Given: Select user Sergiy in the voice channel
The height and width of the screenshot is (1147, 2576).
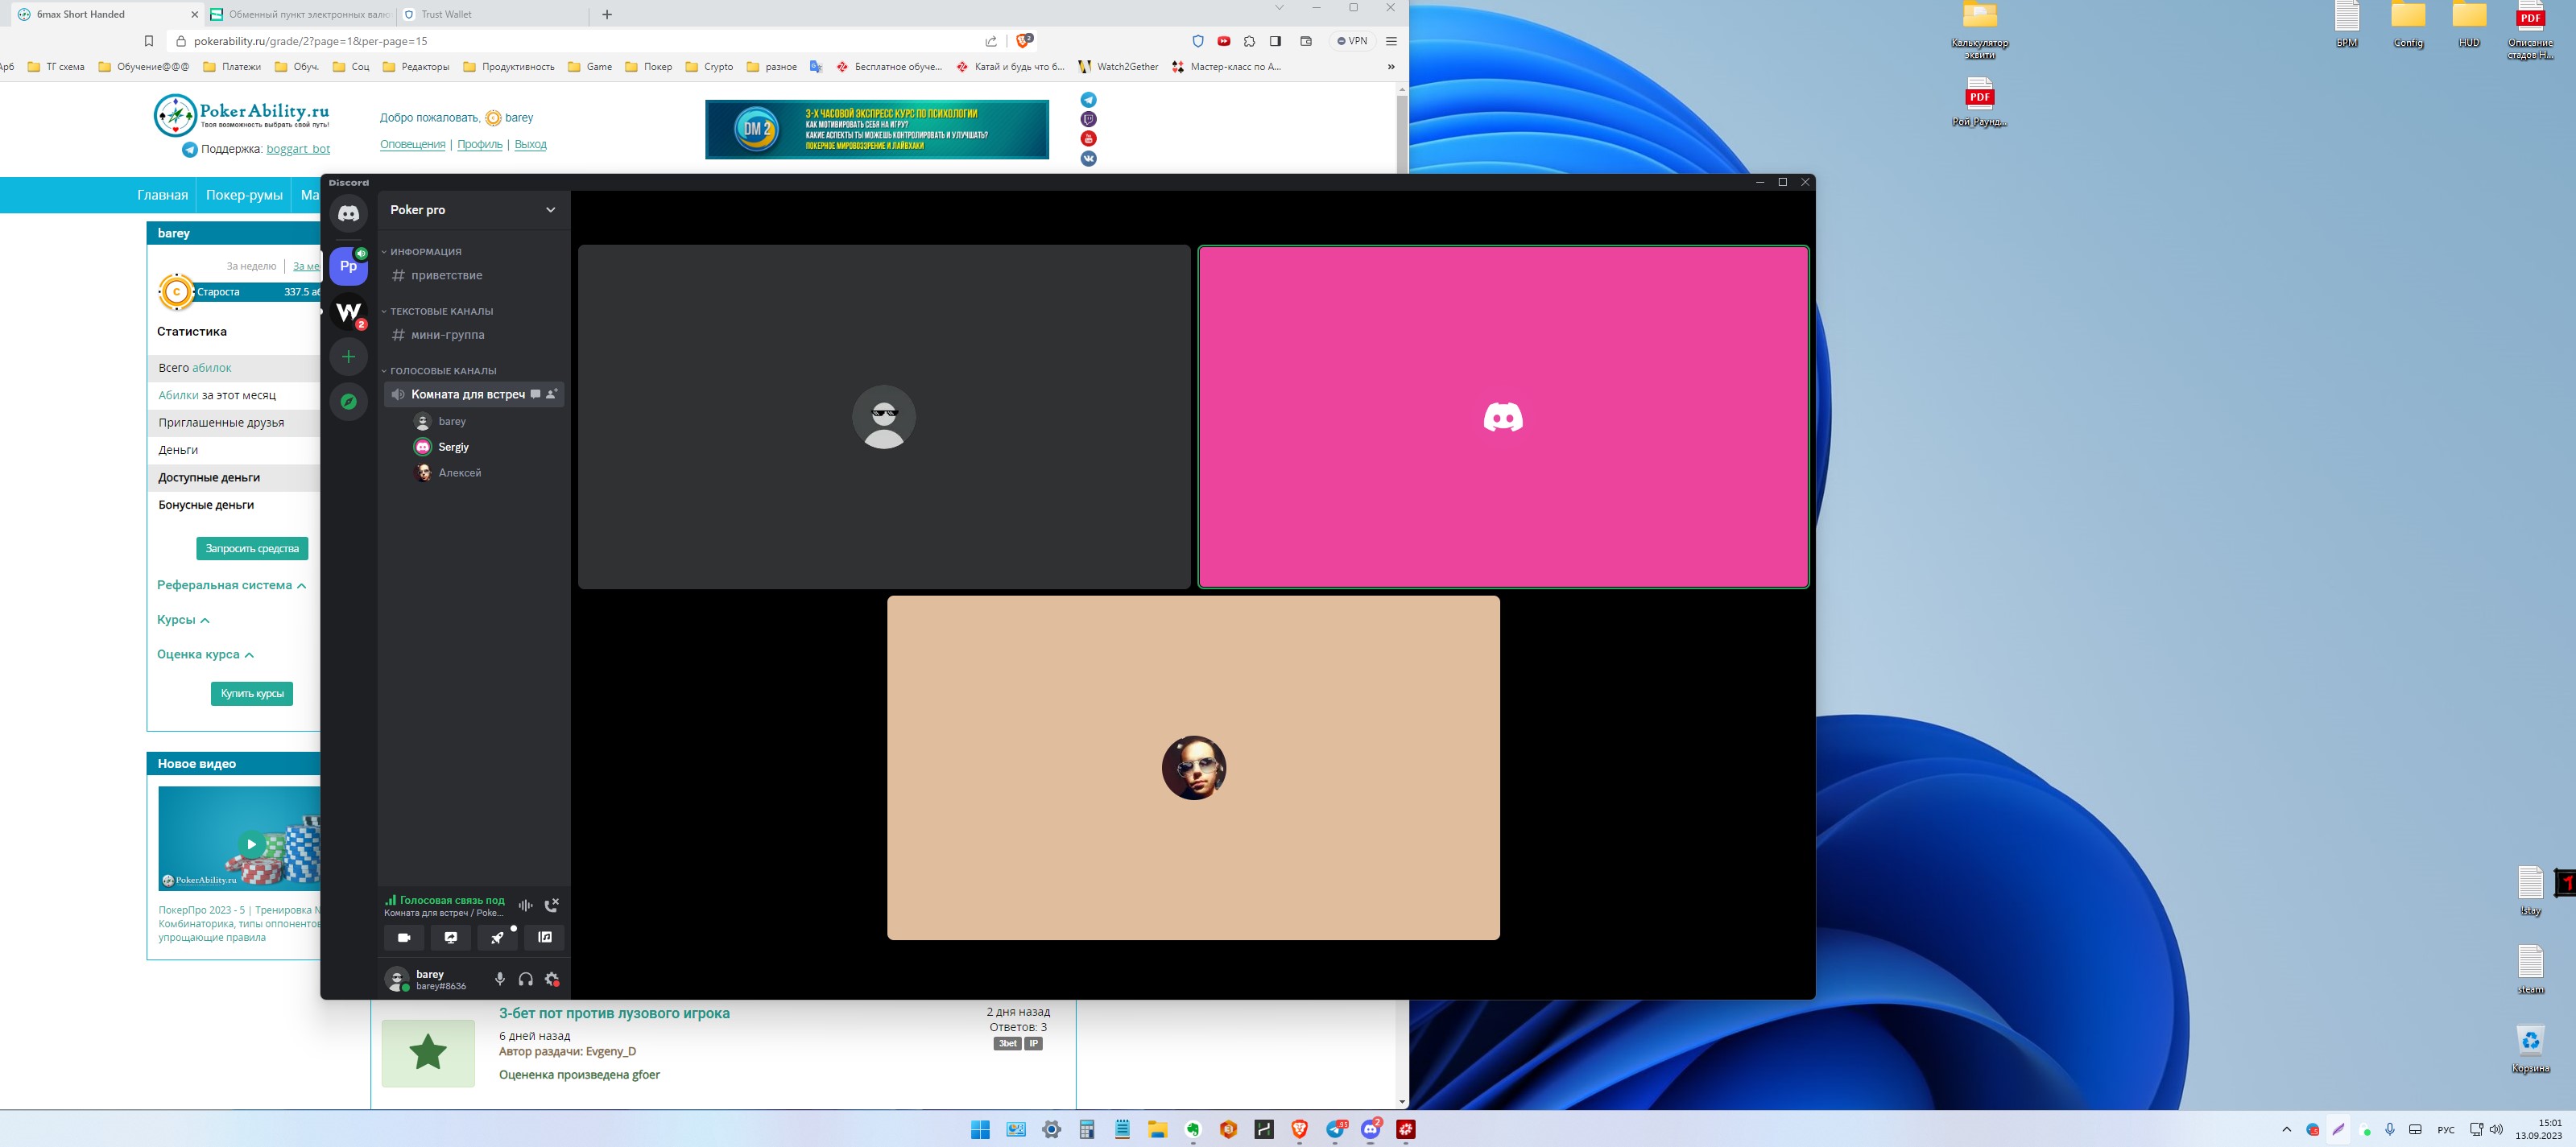Looking at the screenshot, I should coord(453,447).
